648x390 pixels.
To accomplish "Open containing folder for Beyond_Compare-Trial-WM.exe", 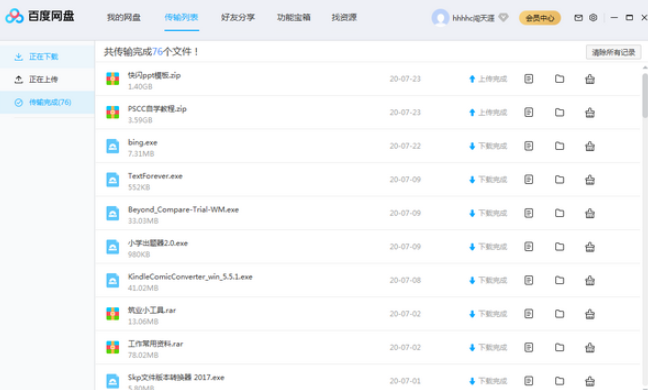I will tap(559, 213).
